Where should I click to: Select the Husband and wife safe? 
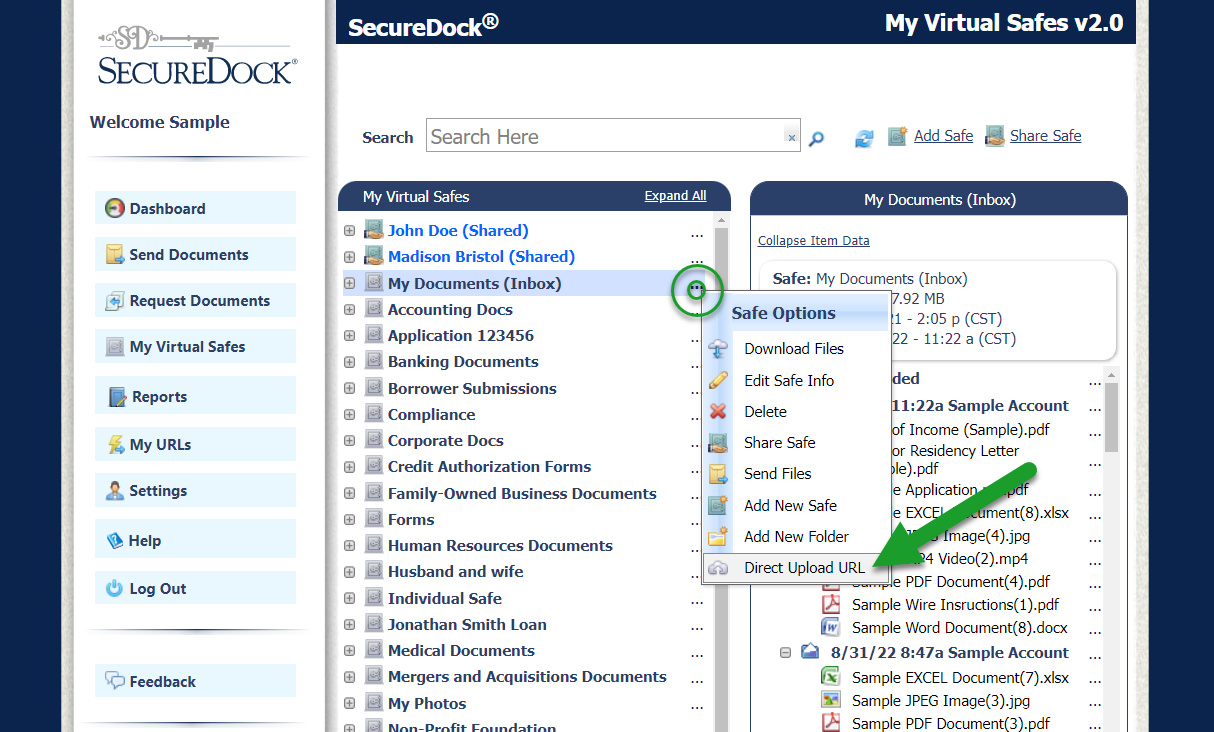(455, 571)
